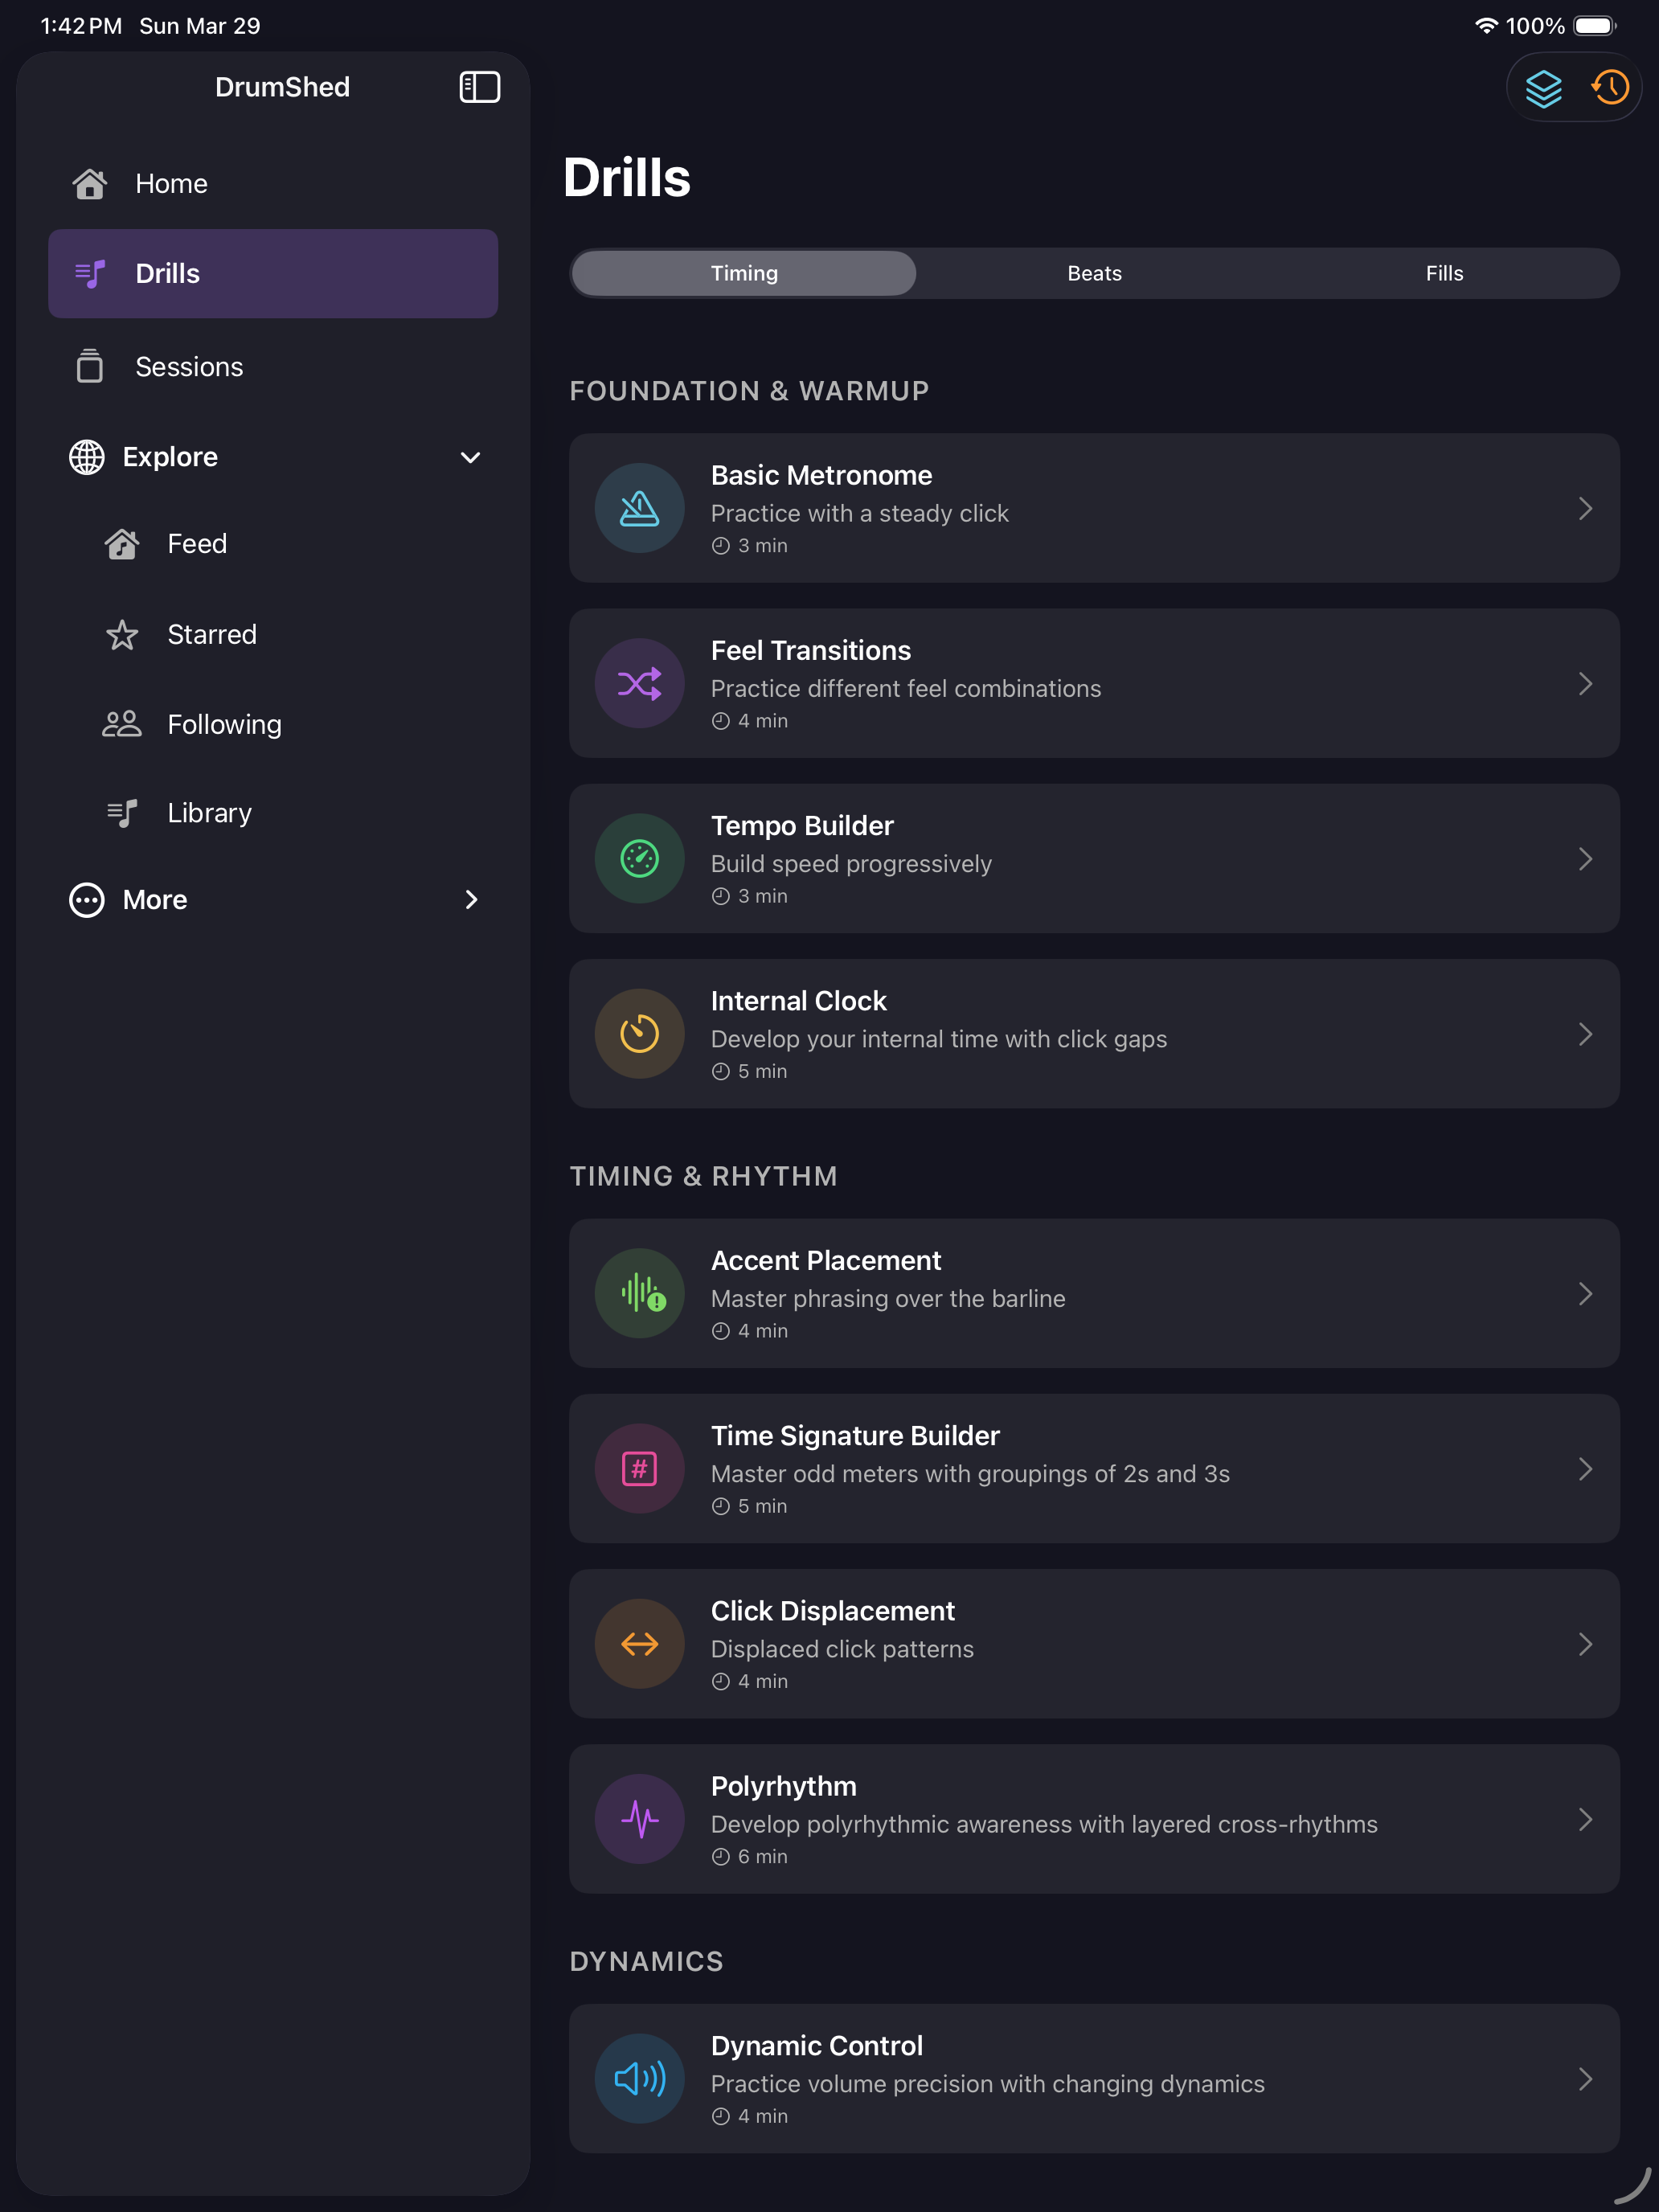The width and height of the screenshot is (1659, 2212).
Task: Tap the Basic Metronome icon
Action: [639, 508]
